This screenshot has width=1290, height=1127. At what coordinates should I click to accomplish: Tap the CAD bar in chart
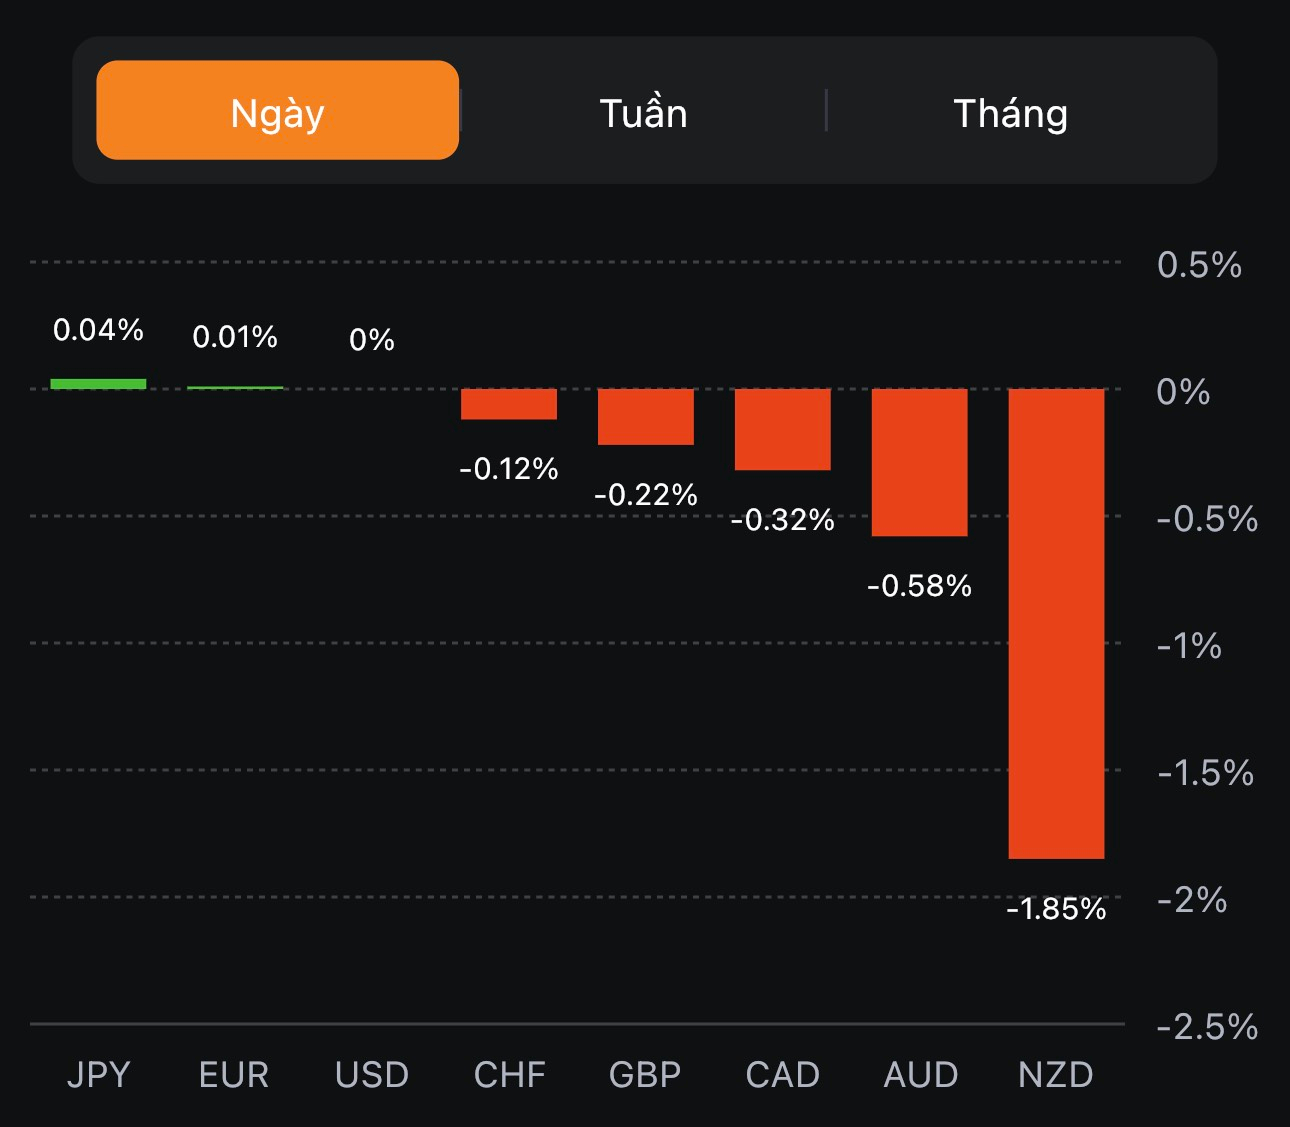tap(782, 429)
